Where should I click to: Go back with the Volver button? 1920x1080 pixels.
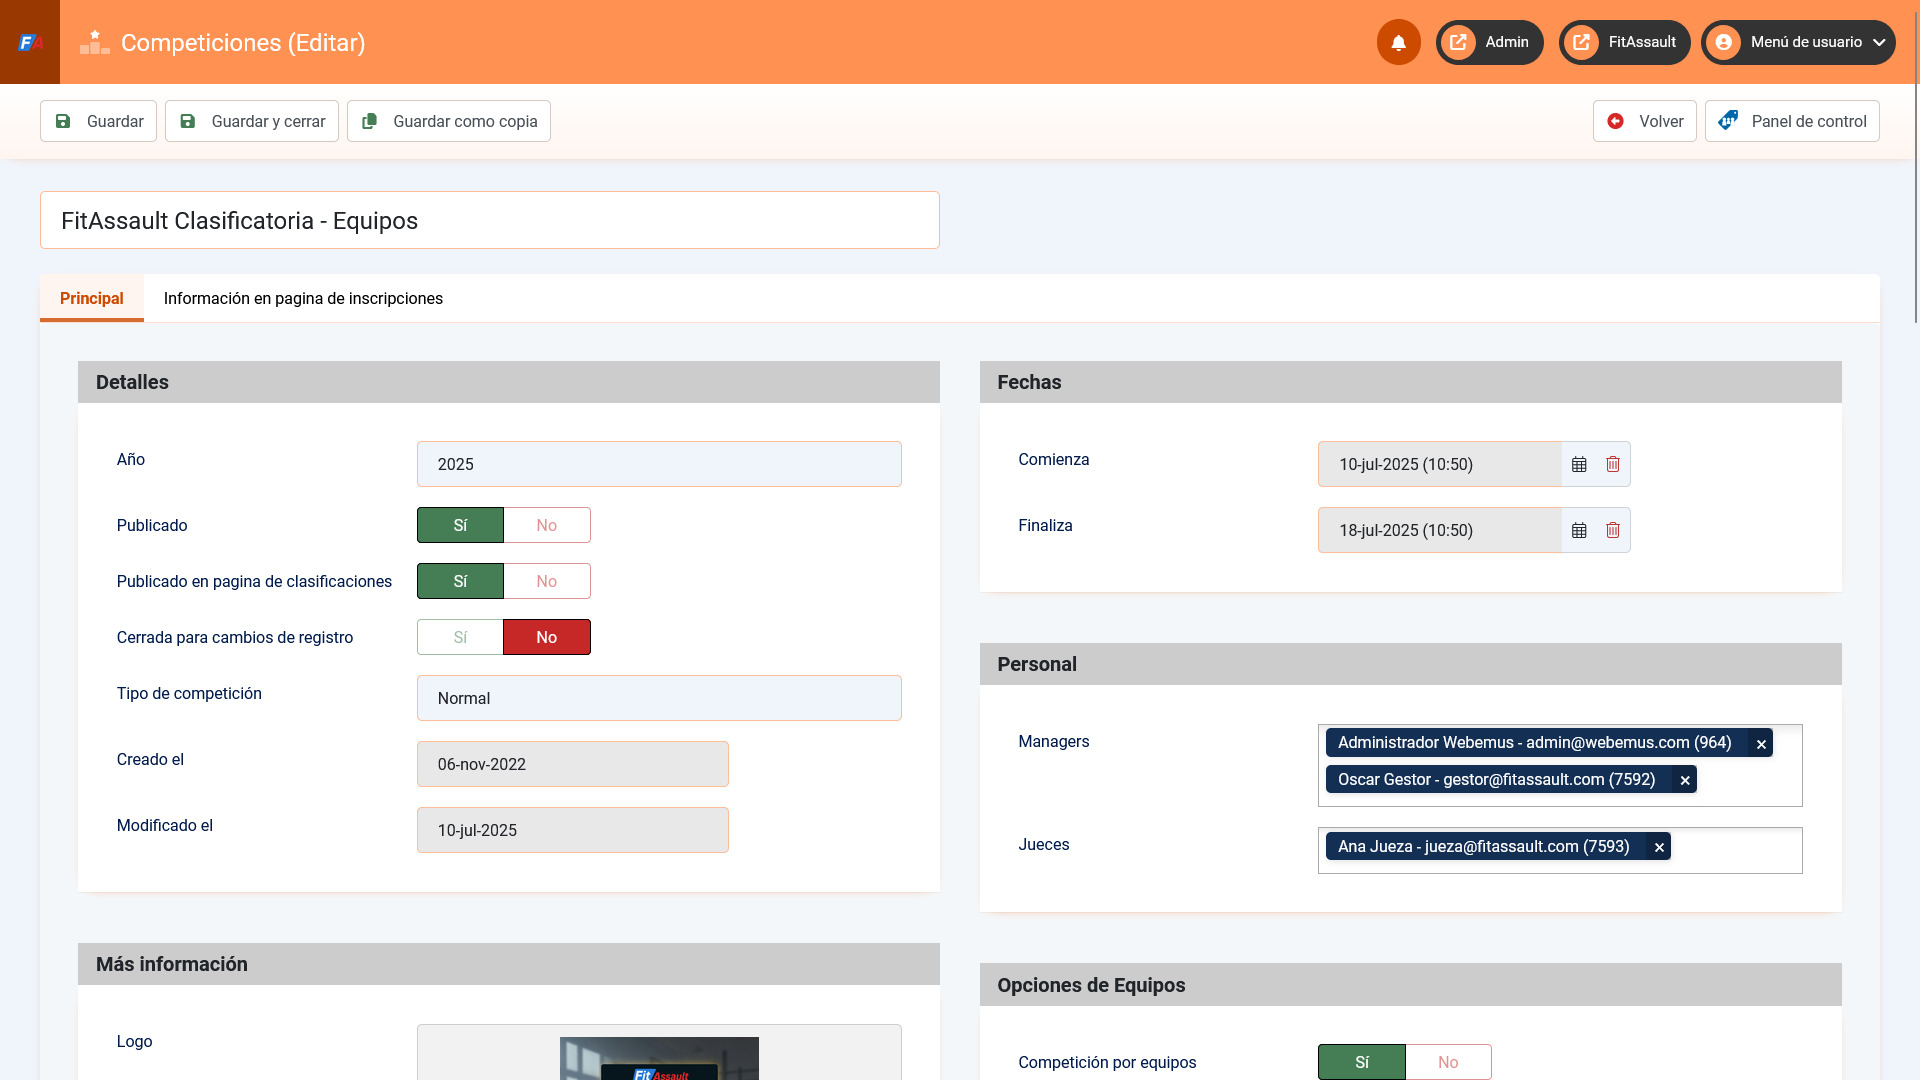(x=1645, y=121)
